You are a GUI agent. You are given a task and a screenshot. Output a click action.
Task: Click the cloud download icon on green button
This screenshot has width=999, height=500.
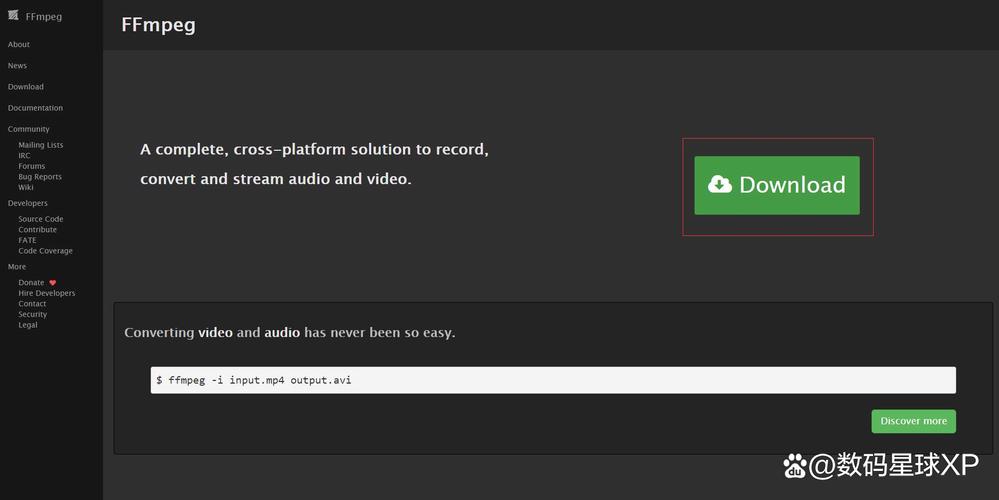720,184
